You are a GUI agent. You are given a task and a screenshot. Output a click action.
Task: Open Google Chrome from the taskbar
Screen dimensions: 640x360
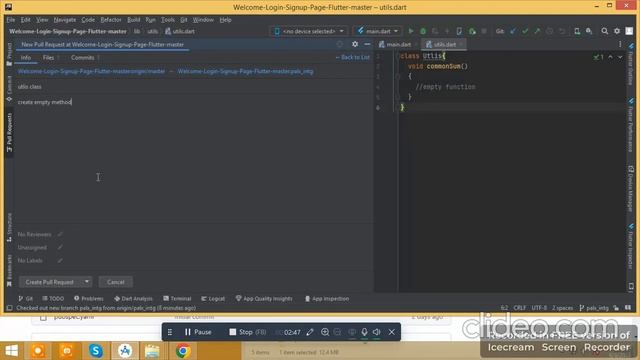tap(183, 351)
